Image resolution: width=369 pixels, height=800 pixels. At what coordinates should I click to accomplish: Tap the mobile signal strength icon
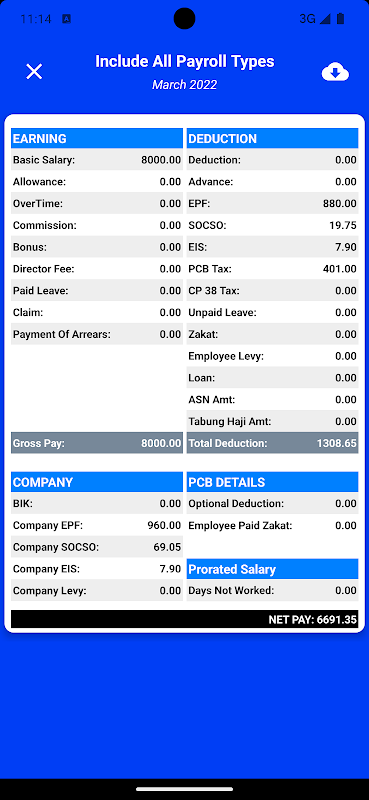tap(325, 19)
